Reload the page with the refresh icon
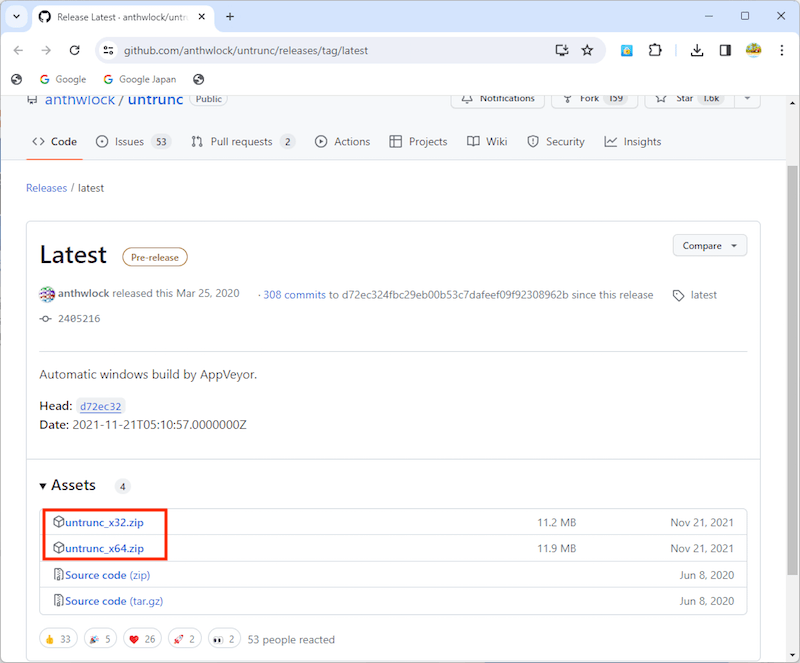The height and width of the screenshot is (663, 800). (74, 50)
